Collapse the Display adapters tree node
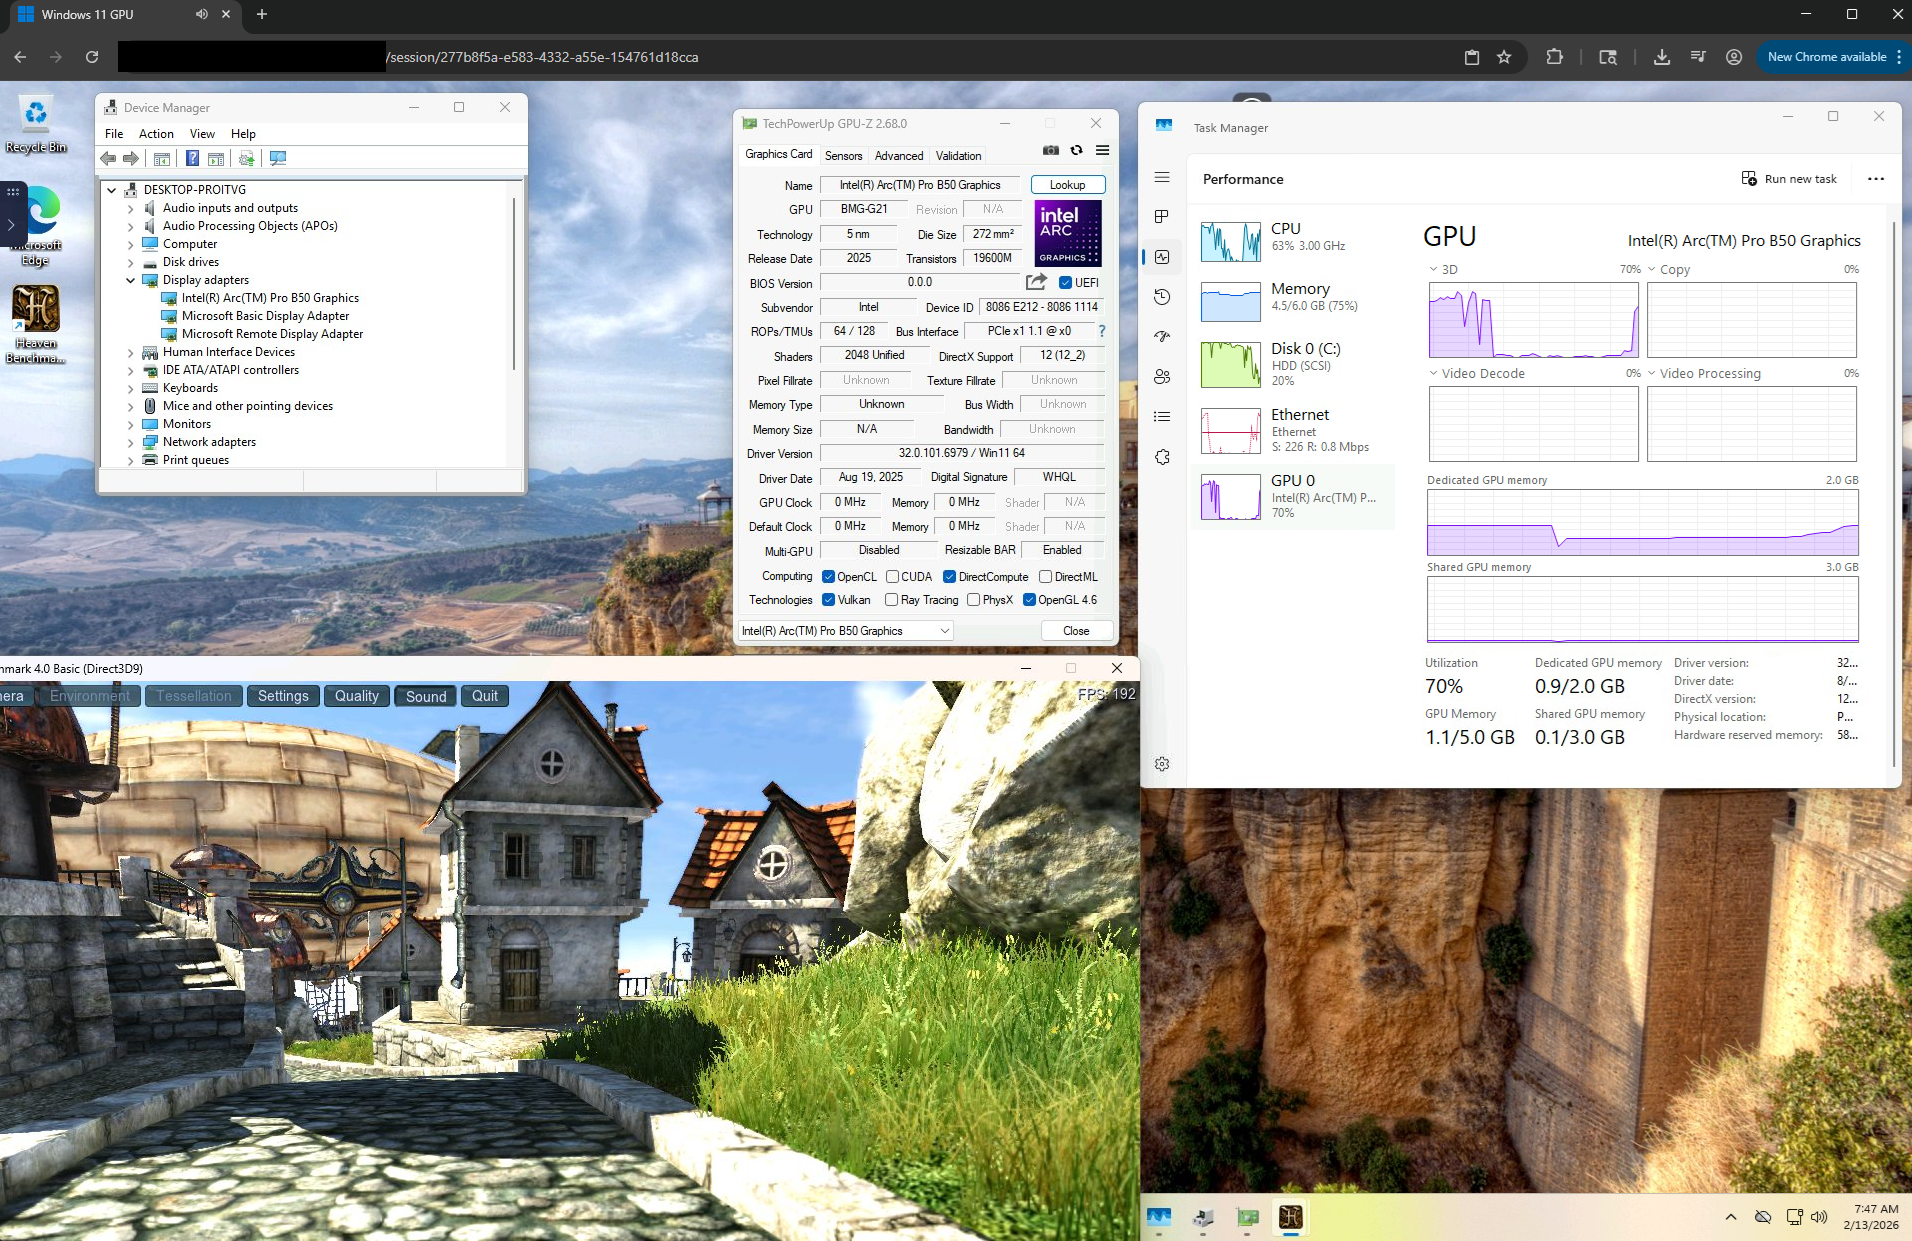 [130, 280]
